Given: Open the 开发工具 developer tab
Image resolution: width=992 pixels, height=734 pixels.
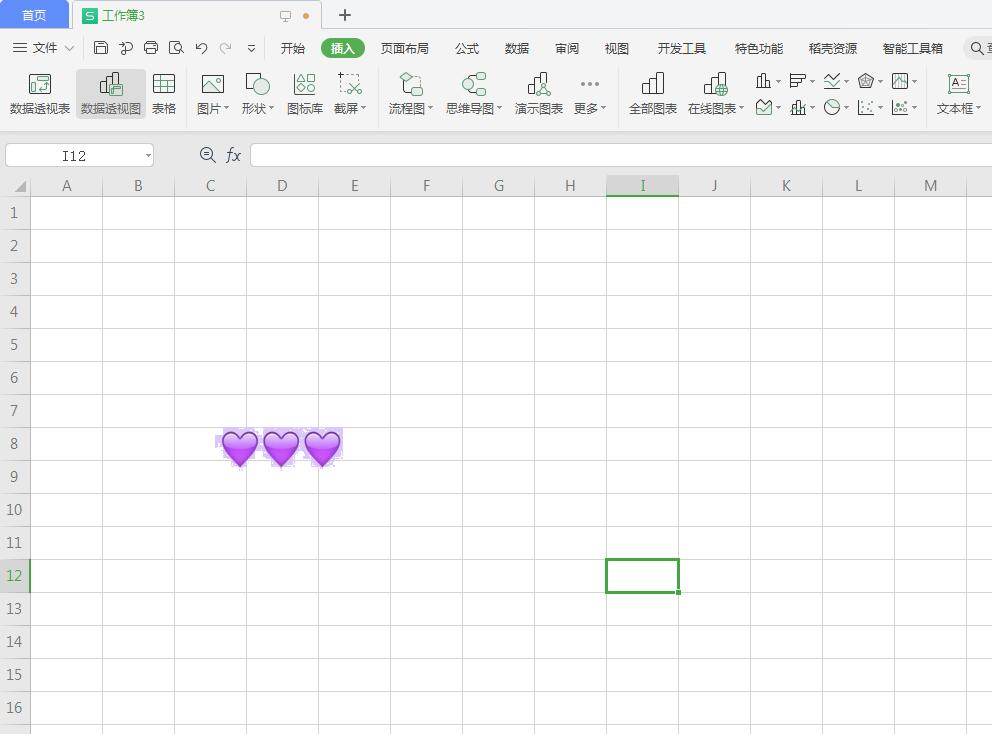Looking at the screenshot, I should click(681, 48).
